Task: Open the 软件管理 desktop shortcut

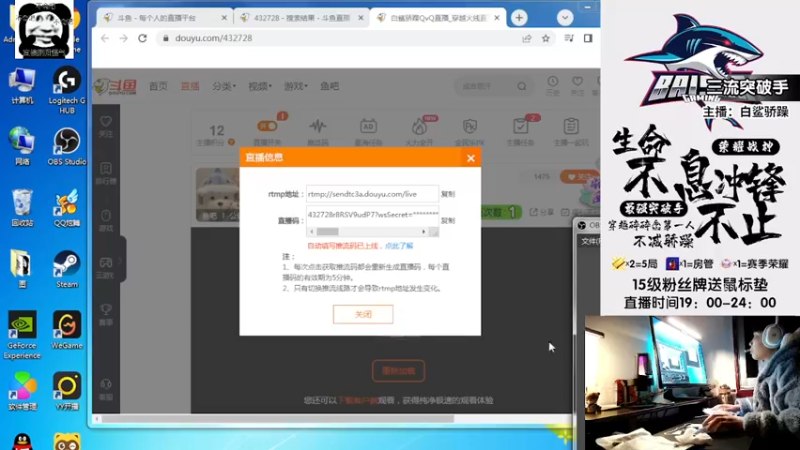Action: 22,391
